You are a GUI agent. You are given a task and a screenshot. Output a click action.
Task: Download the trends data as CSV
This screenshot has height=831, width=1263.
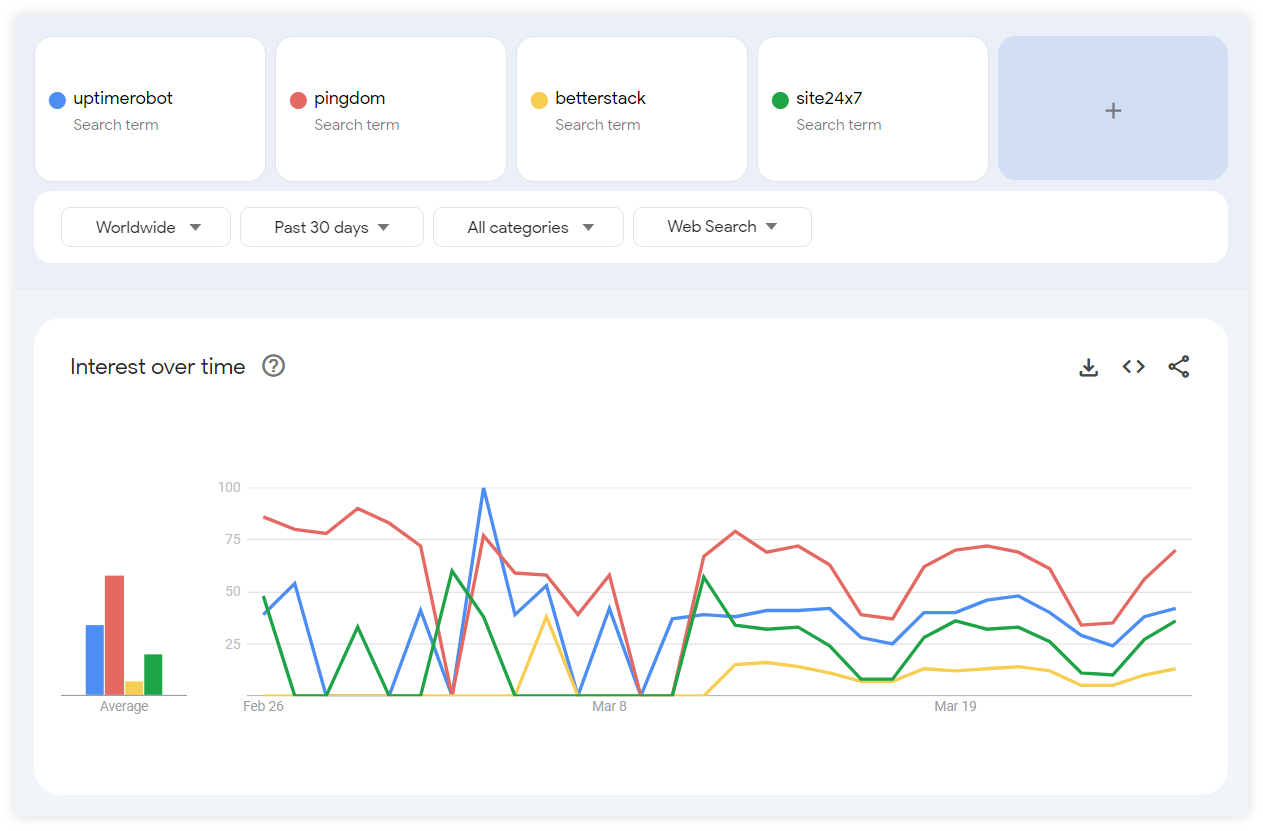(x=1088, y=367)
